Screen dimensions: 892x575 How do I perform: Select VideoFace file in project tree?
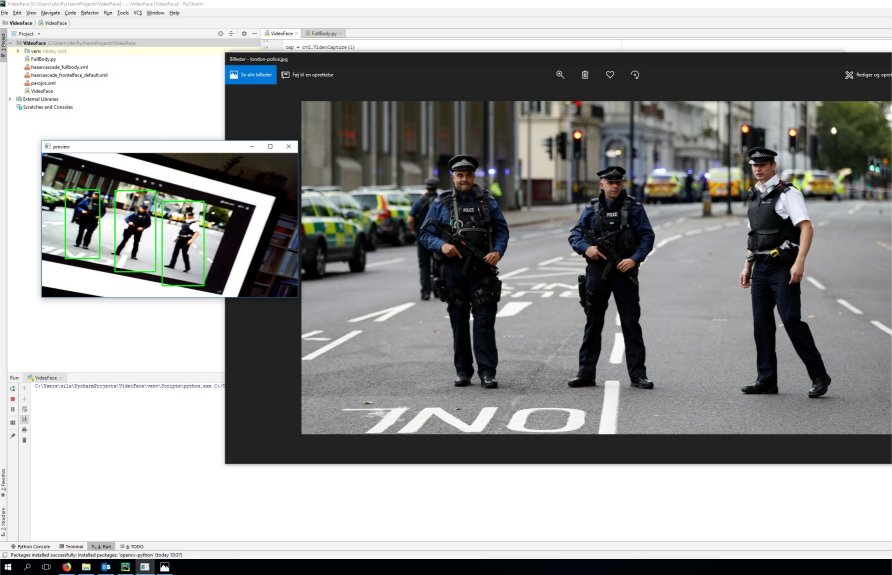point(42,91)
